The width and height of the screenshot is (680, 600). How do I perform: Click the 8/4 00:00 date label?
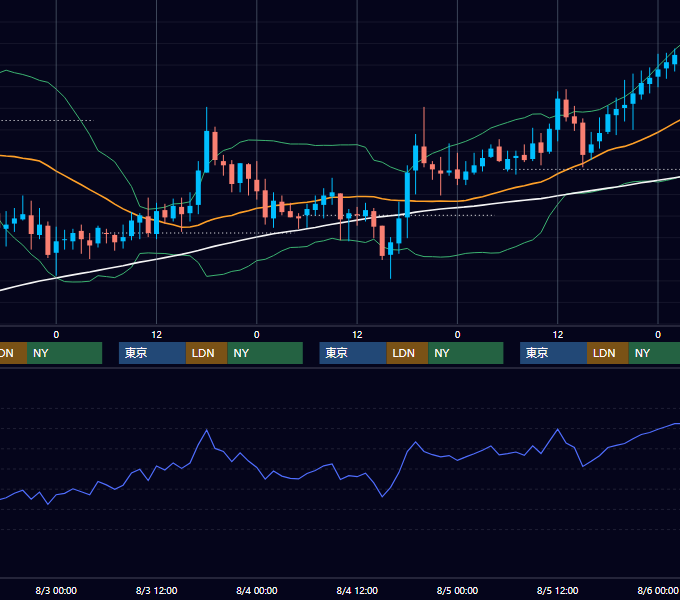click(257, 590)
